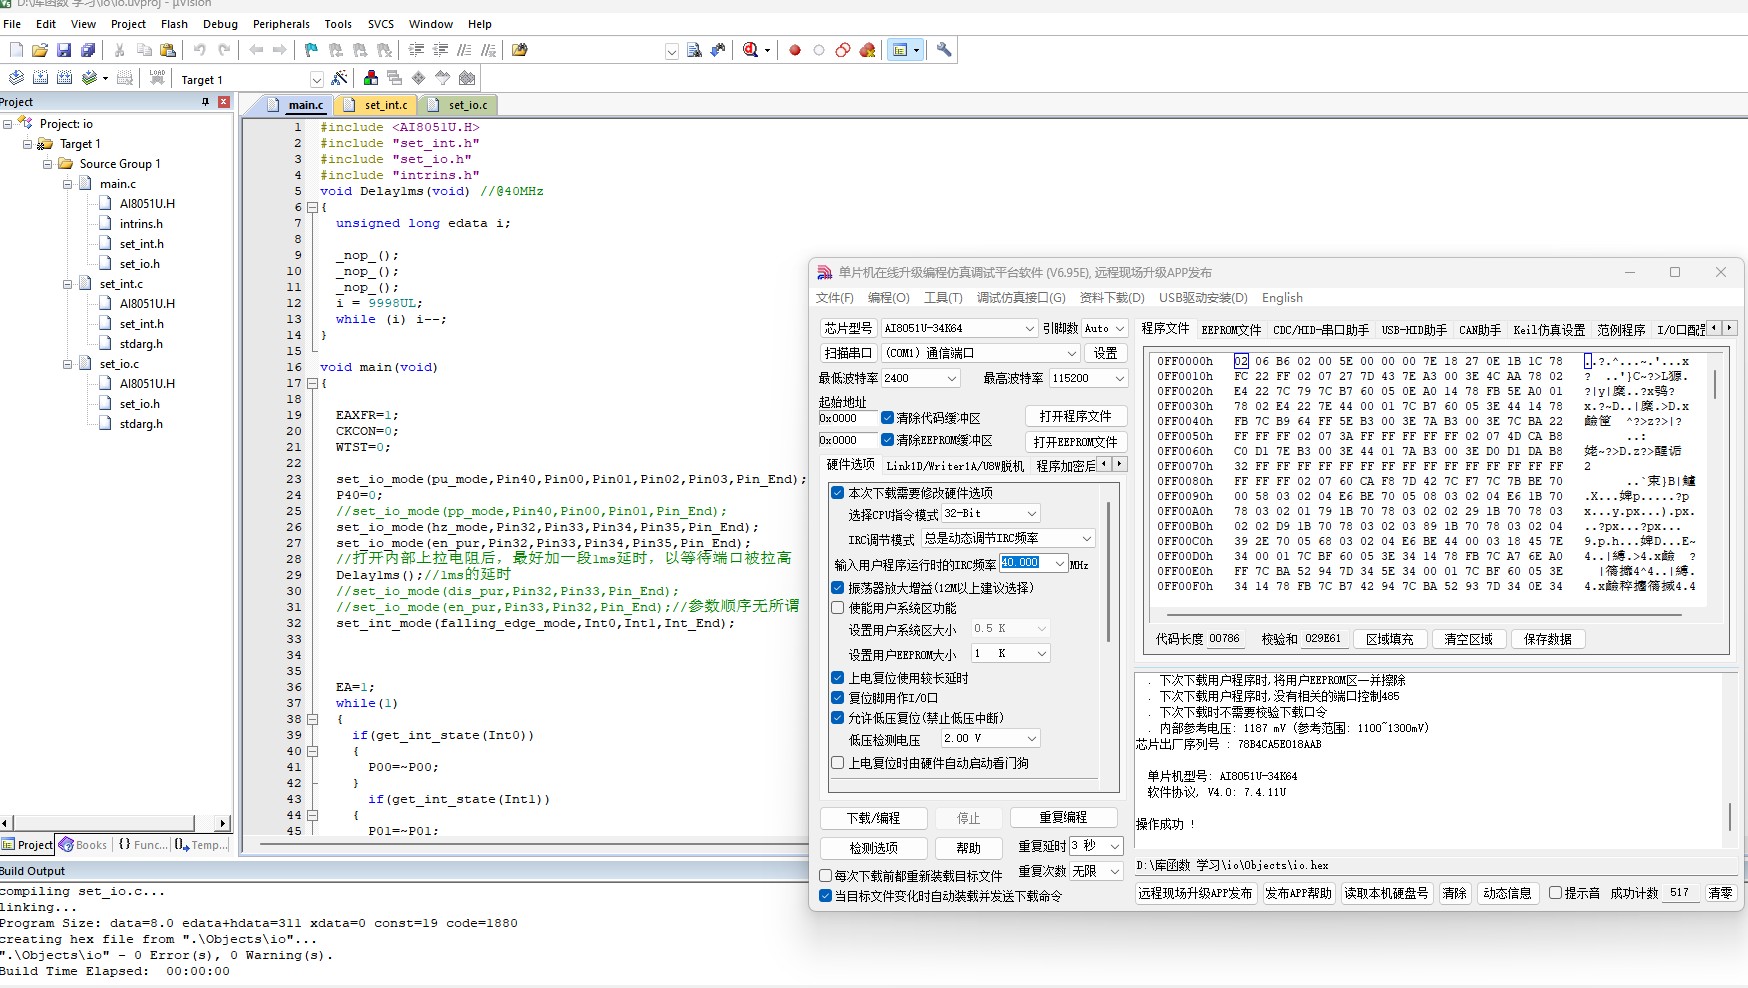1748x988 pixels.
Task: Open the Target 1 selection dropdown
Action: [316, 80]
